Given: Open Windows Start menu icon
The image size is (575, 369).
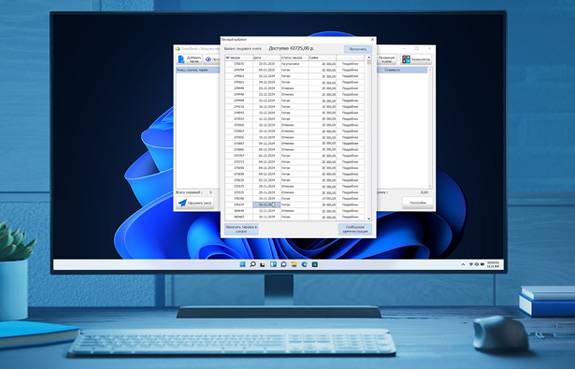Looking at the screenshot, I should click(x=242, y=264).
